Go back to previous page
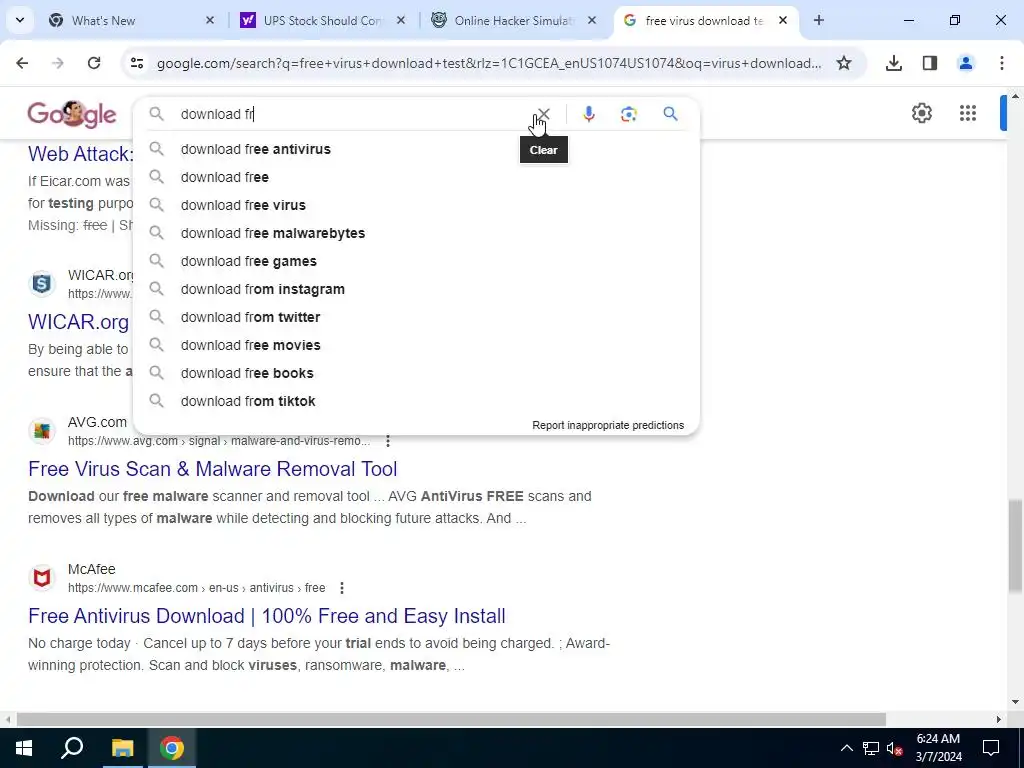Screen dimensions: 1024x768 pyautogui.click(x=22, y=63)
